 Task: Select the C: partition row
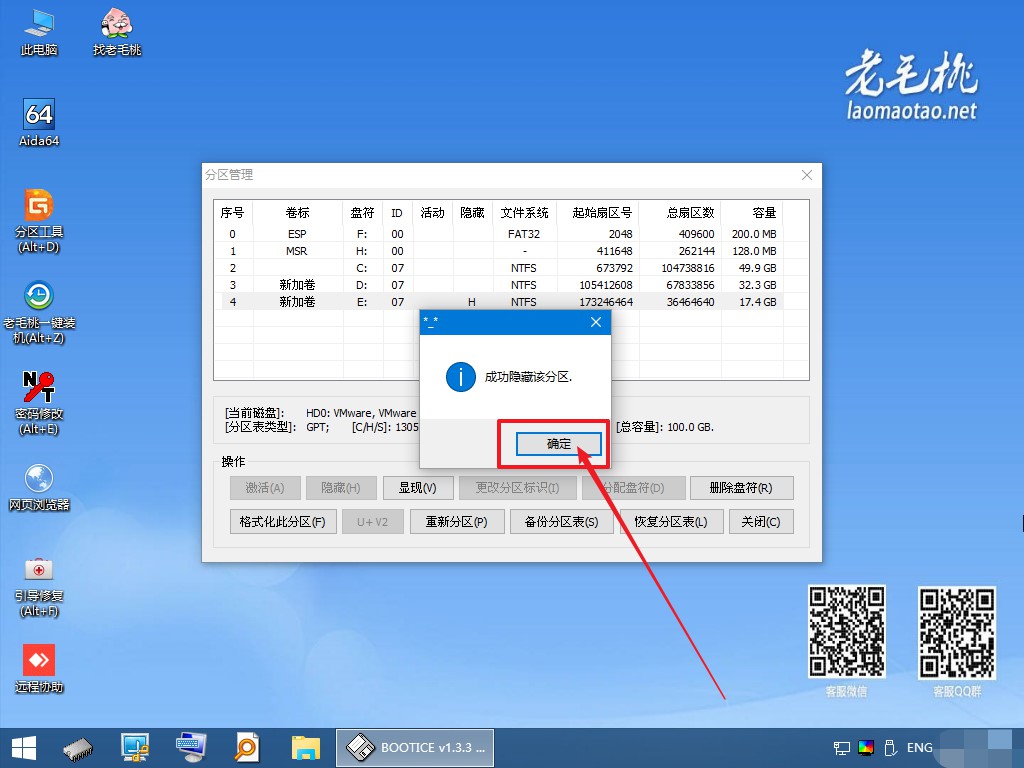(500, 268)
